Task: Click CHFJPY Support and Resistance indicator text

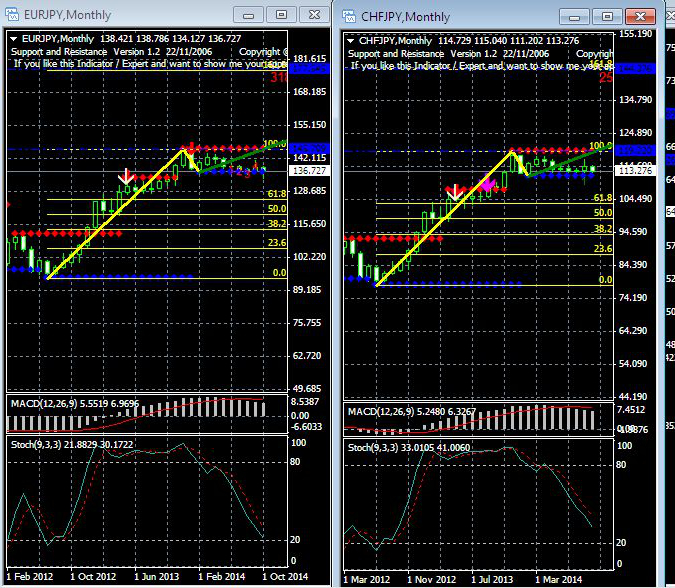Action: [396, 54]
